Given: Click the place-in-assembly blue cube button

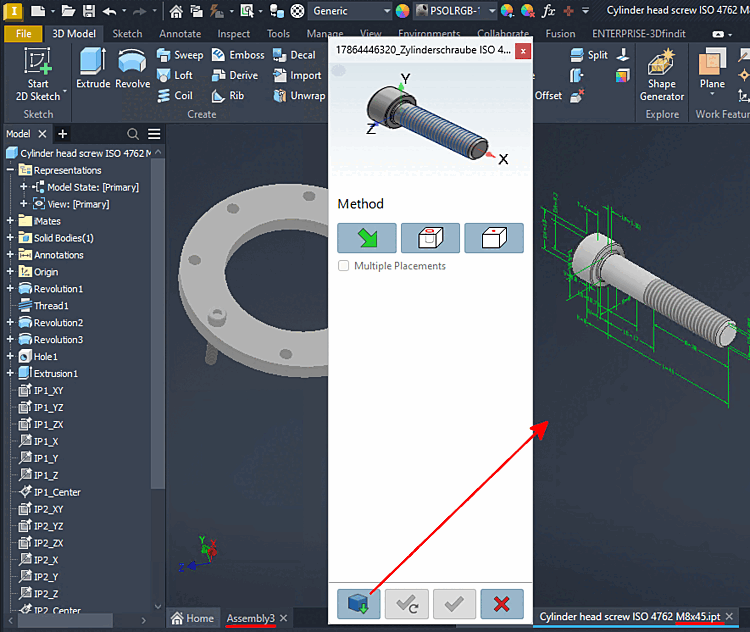Looking at the screenshot, I should tap(358, 604).
